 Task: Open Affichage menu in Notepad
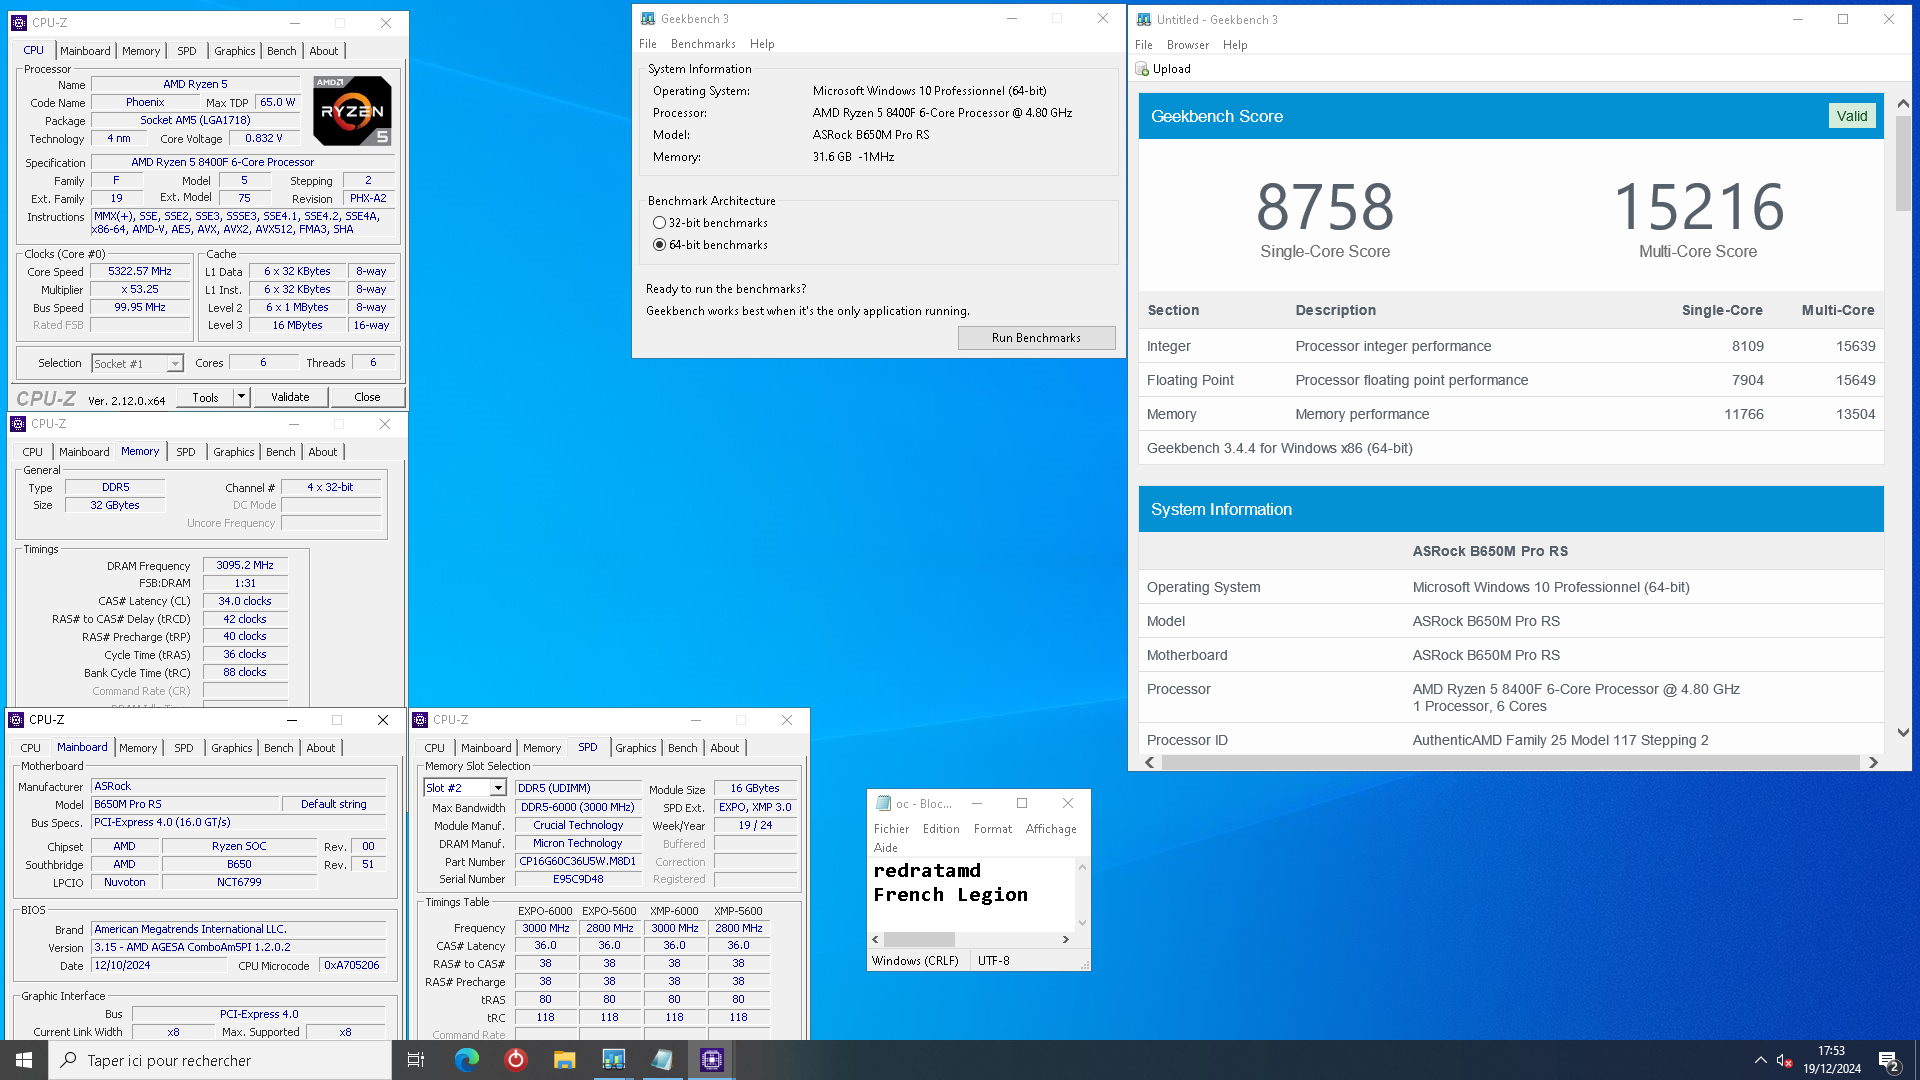pyautogui.click(x=1051, y=829)
